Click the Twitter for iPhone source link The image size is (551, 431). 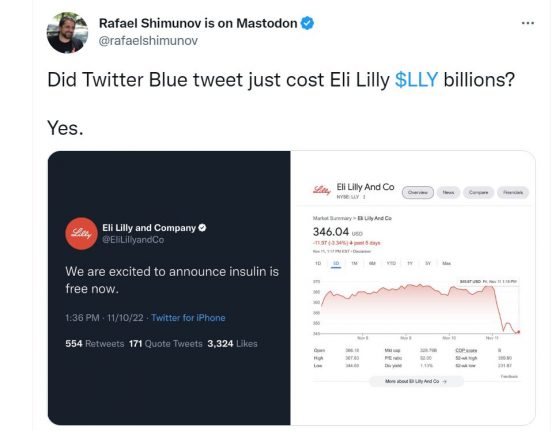tap(188, 318)
